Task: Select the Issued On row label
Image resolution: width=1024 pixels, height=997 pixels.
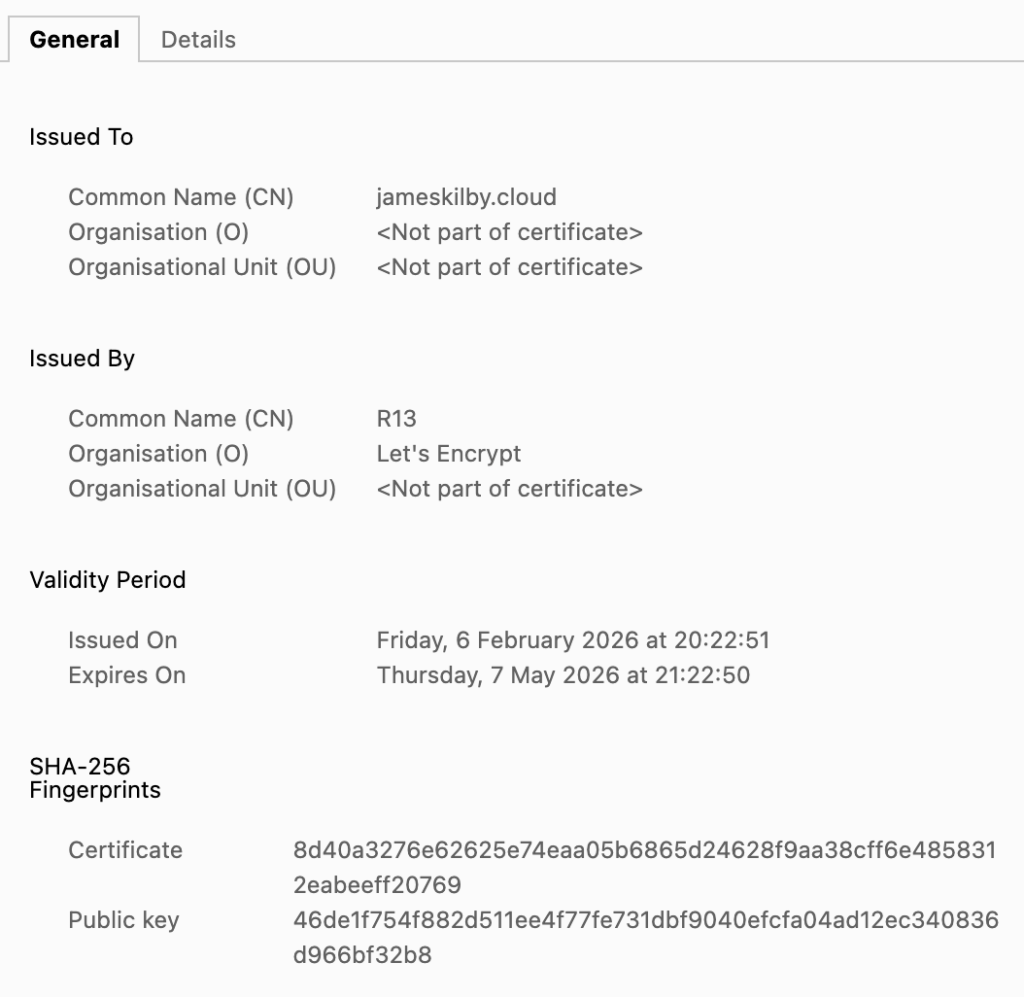Action: [122, 640]
